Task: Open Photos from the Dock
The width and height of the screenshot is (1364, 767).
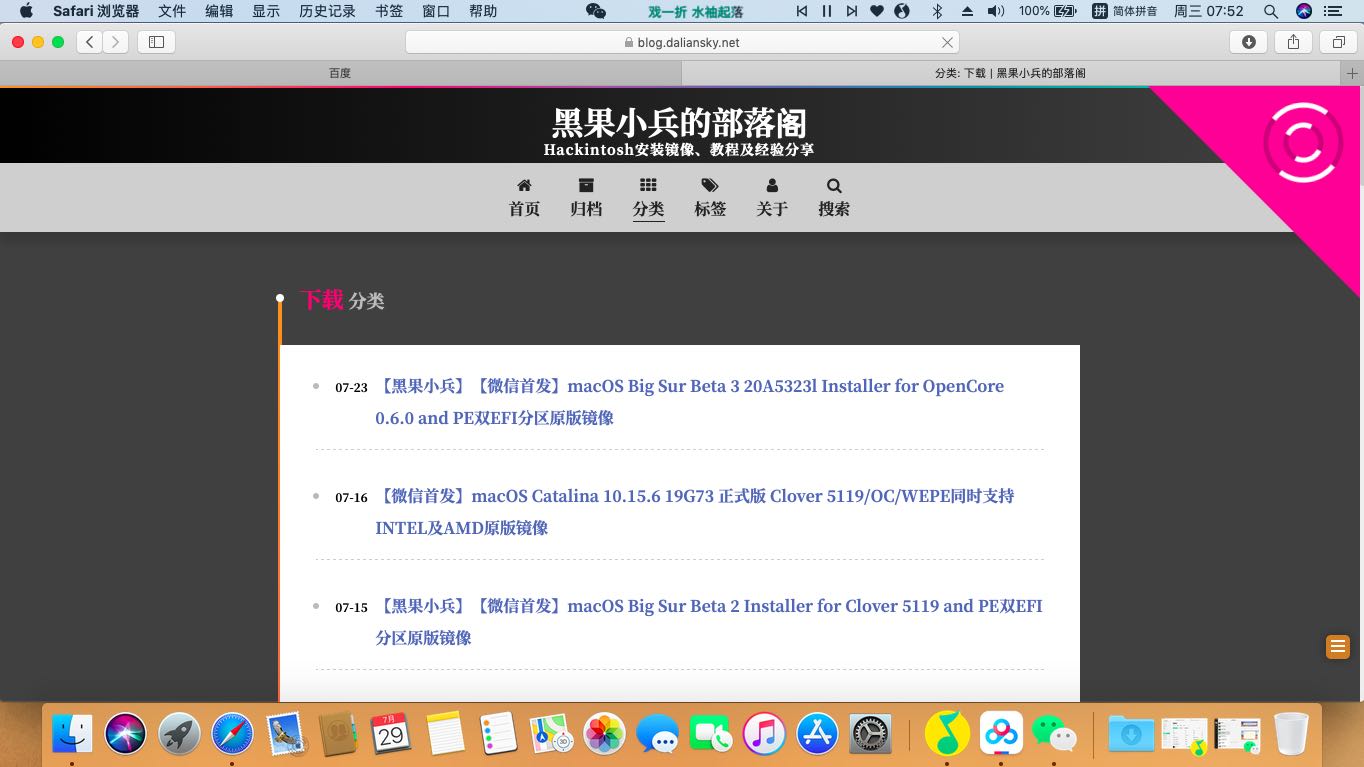Action: (605, 734)
